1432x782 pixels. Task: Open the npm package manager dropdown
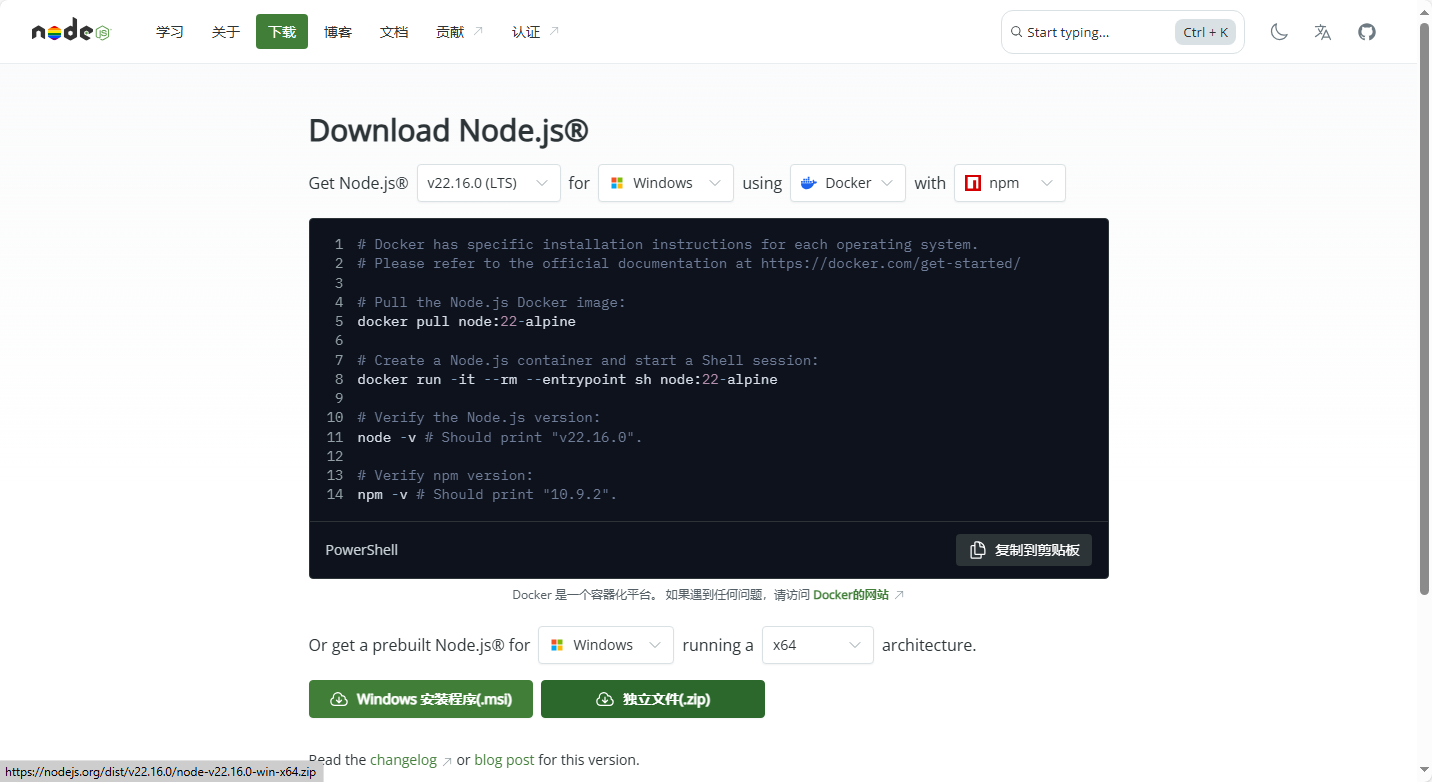click(x=1010, y=183)
